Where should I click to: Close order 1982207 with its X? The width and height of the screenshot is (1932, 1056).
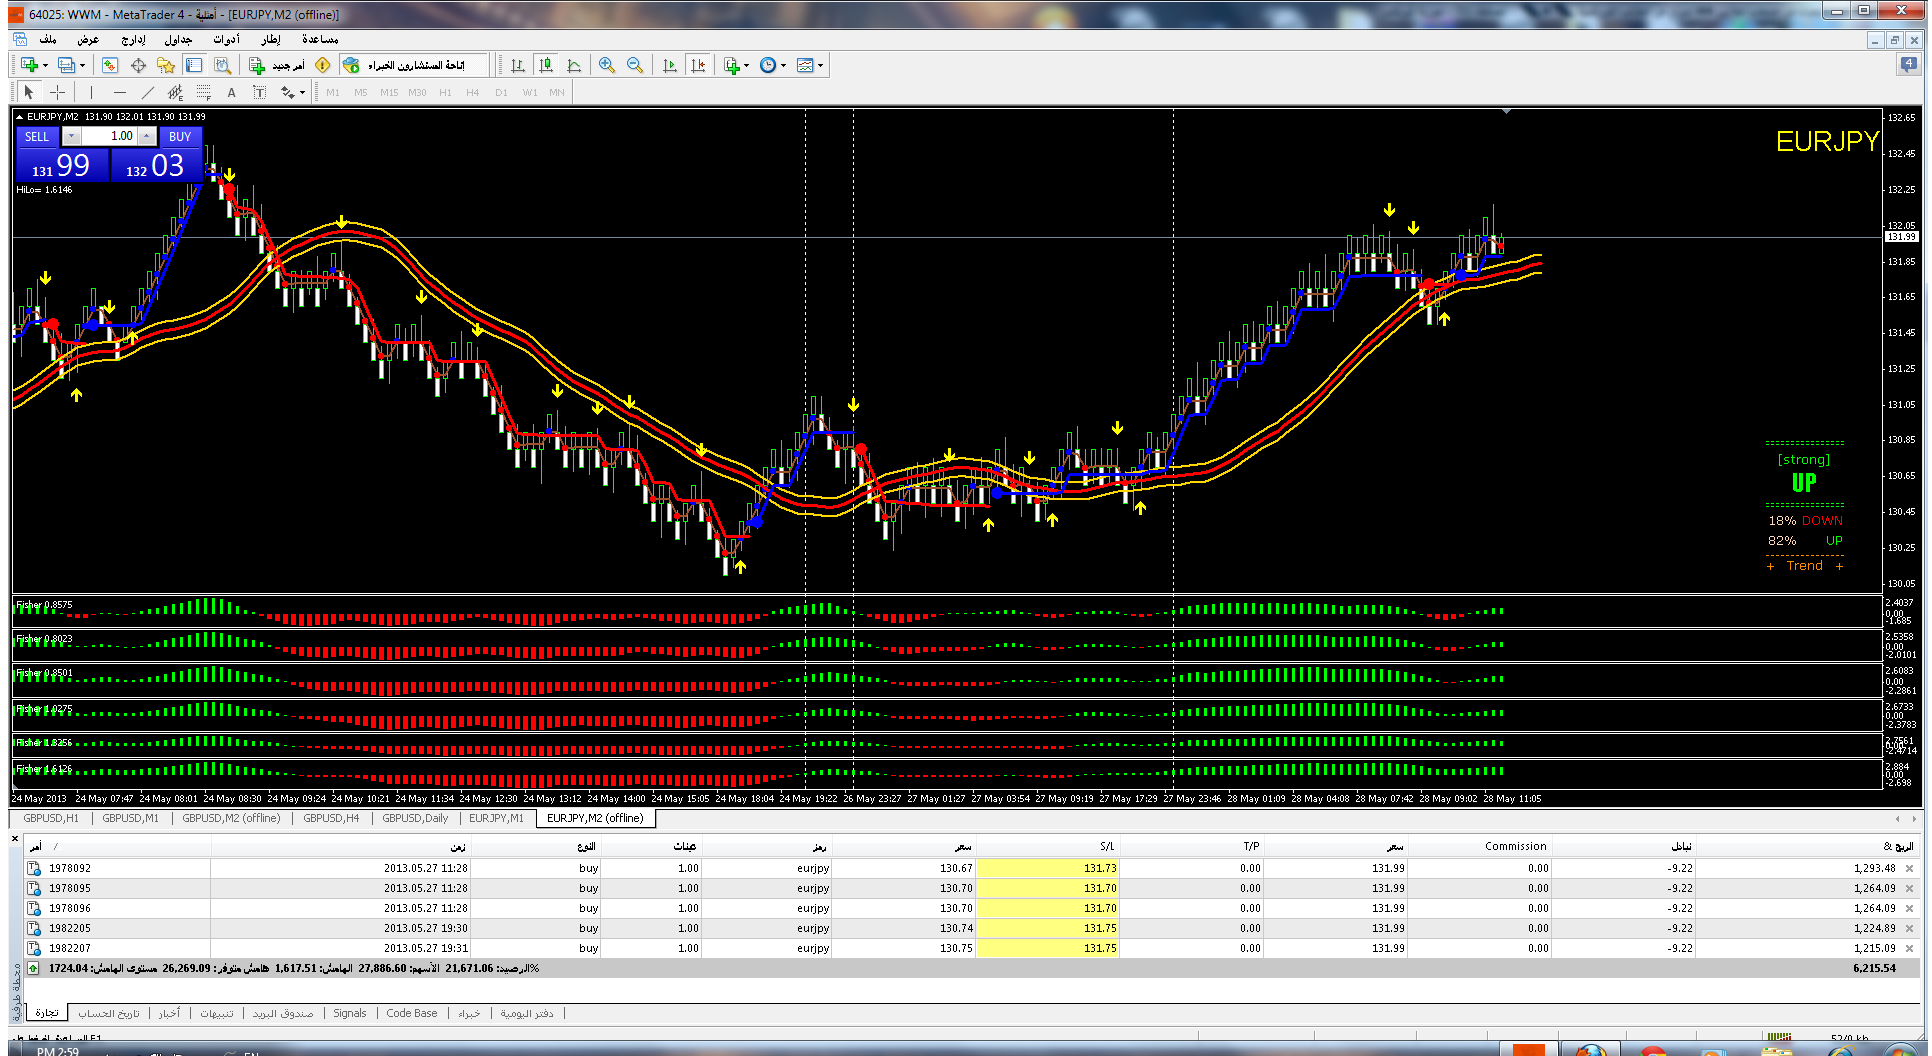(1909, 948)
